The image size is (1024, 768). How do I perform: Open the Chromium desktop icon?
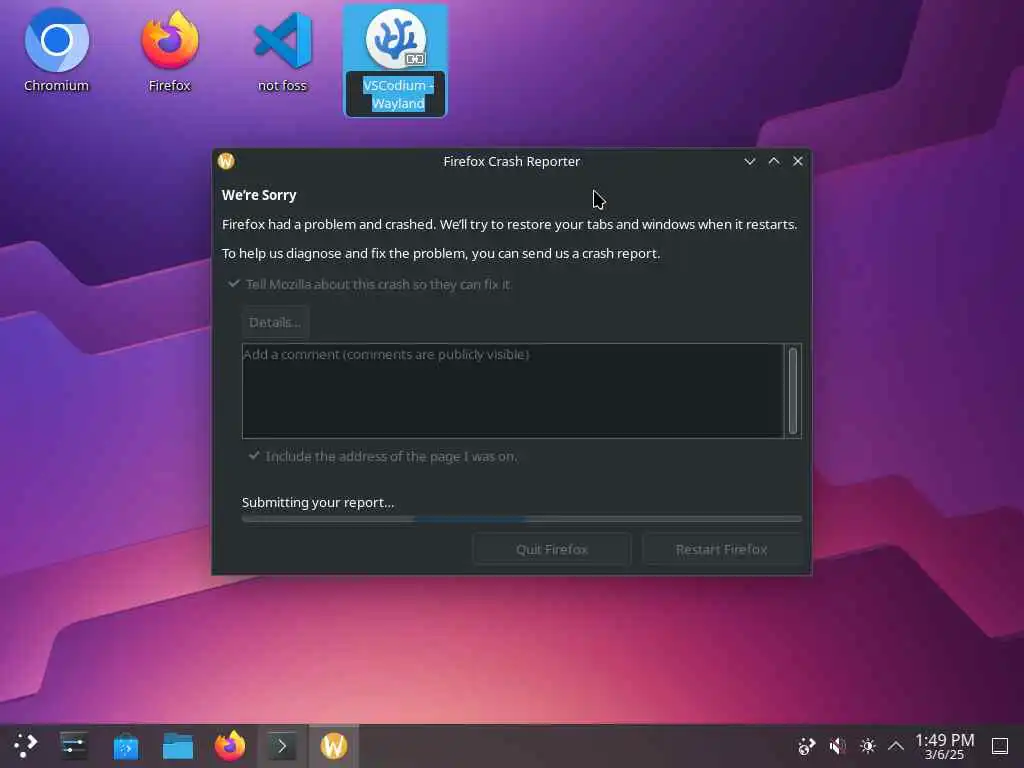(56, 51)
